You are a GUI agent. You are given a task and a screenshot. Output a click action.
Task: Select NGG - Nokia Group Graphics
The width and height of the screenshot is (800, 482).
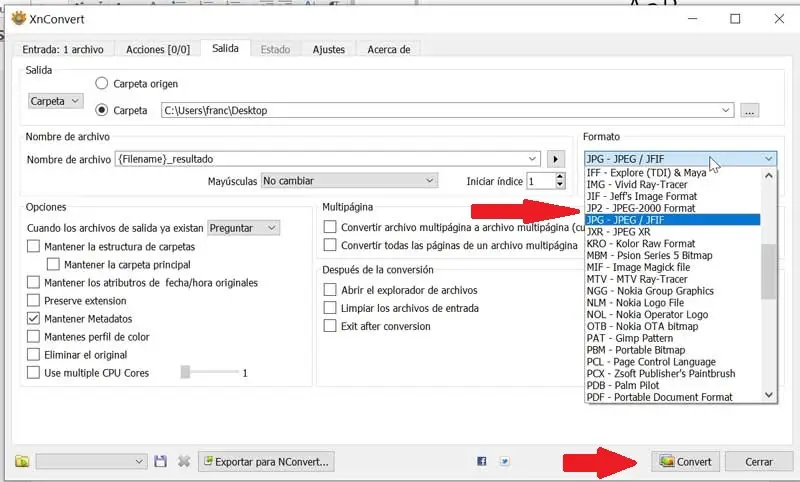click(672, 291)
